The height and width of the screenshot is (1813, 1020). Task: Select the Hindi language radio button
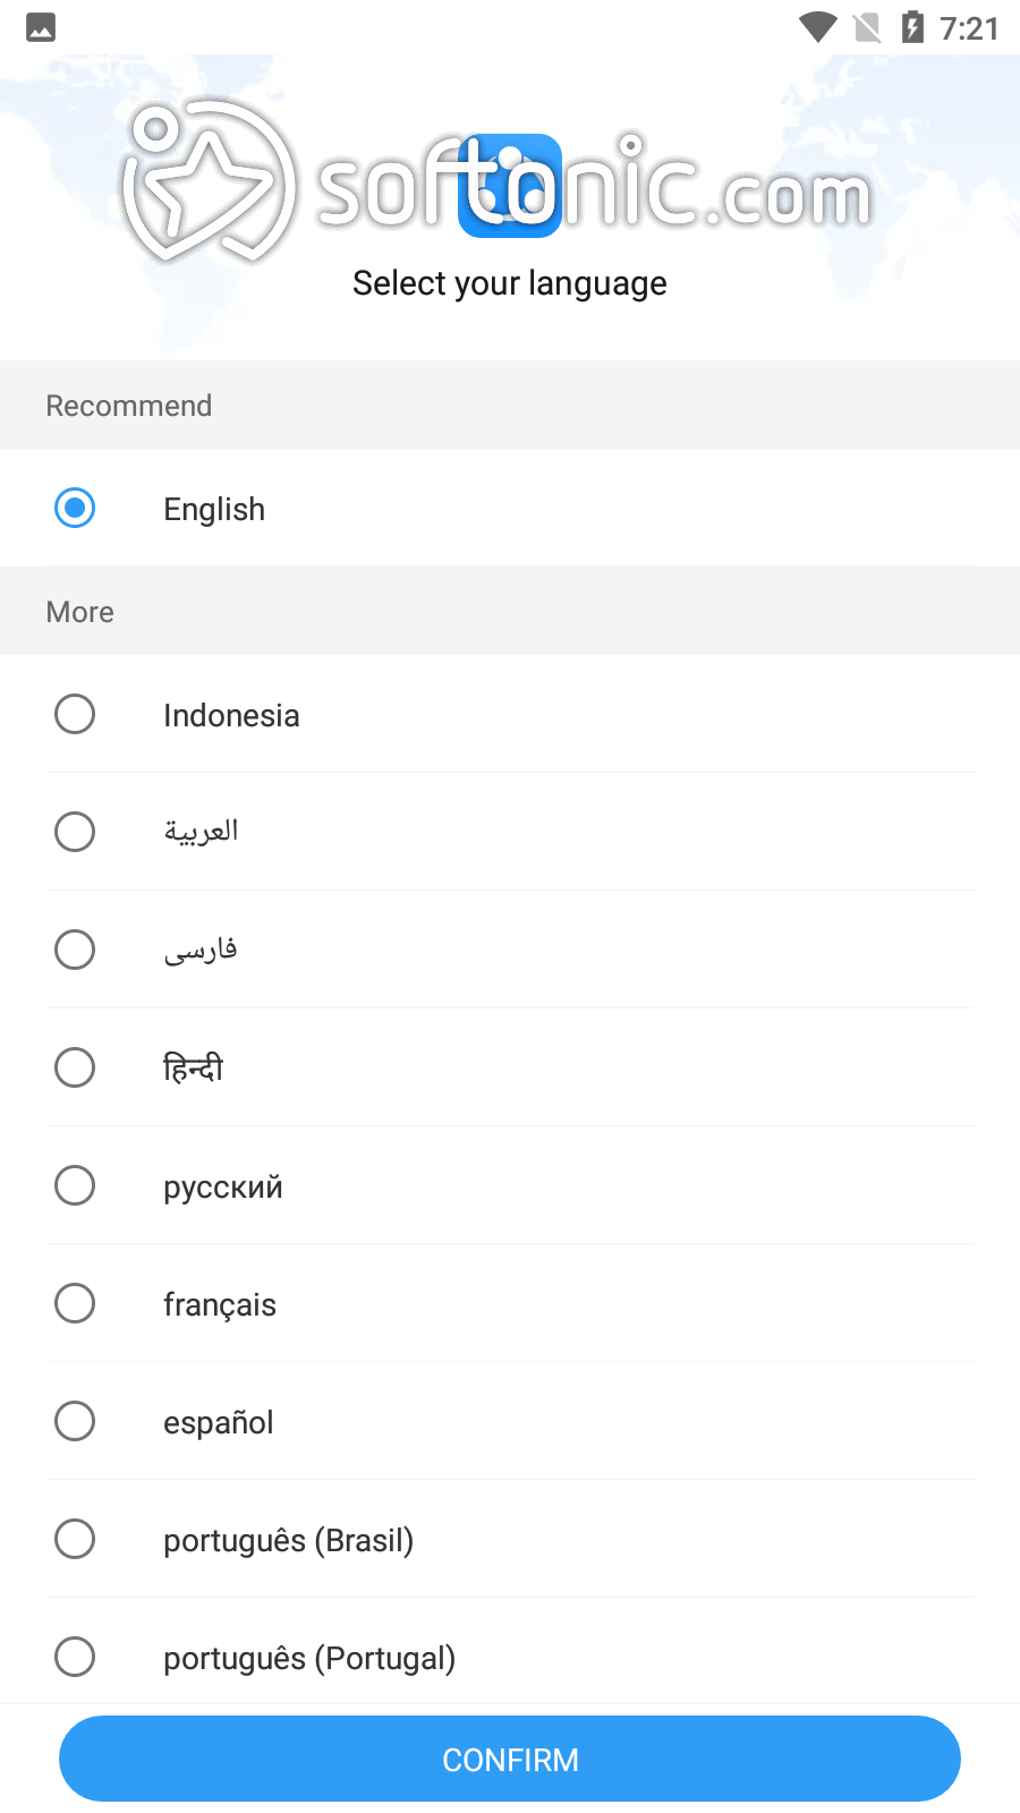click(75, 1068)
